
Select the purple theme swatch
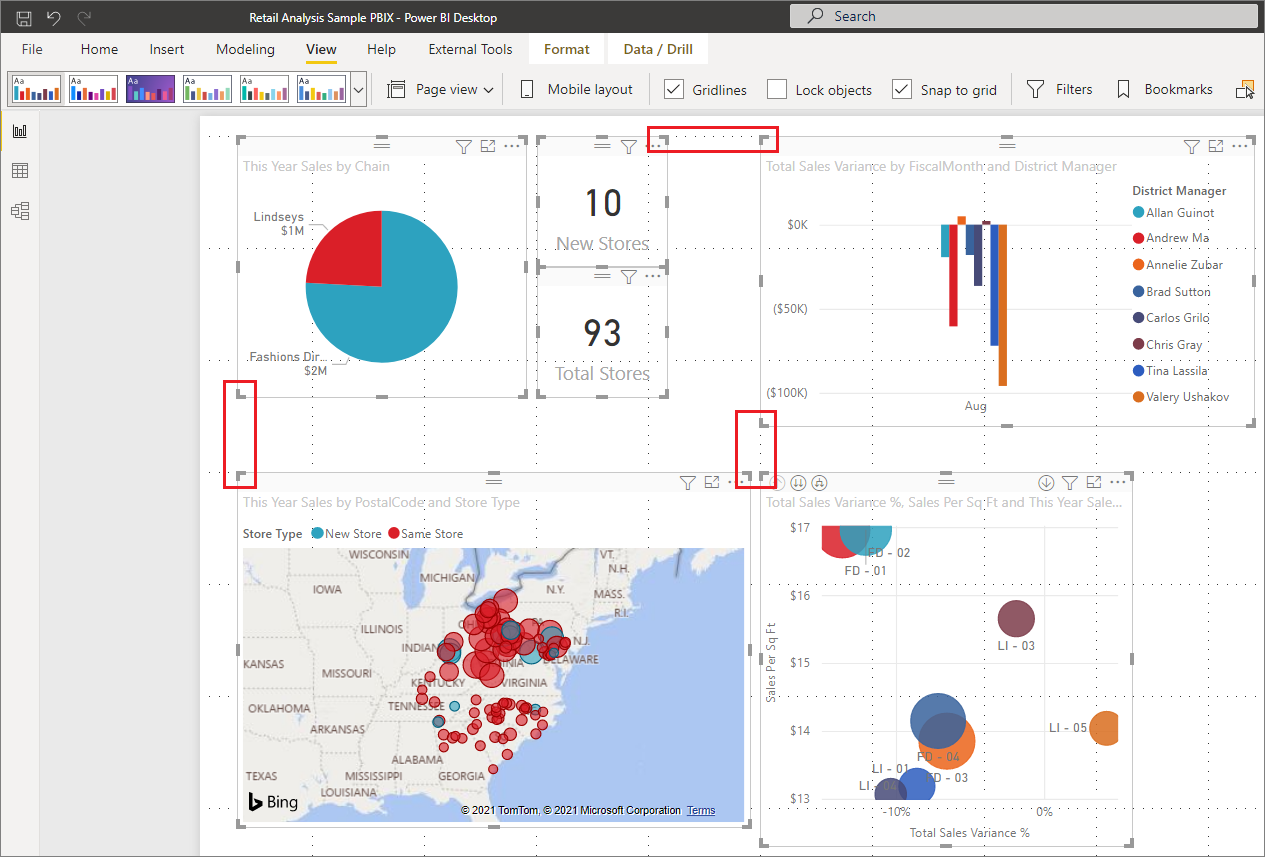click(x=151, y=89)
